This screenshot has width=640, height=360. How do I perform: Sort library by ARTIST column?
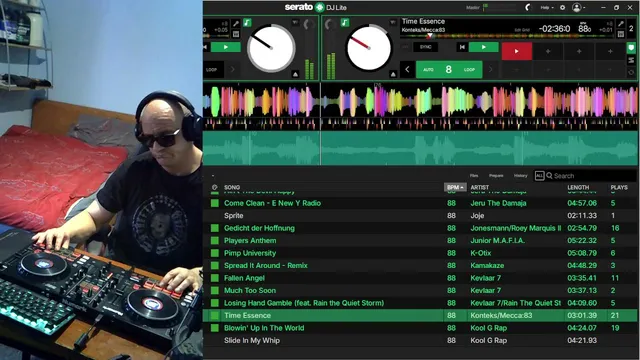(480, 187)
